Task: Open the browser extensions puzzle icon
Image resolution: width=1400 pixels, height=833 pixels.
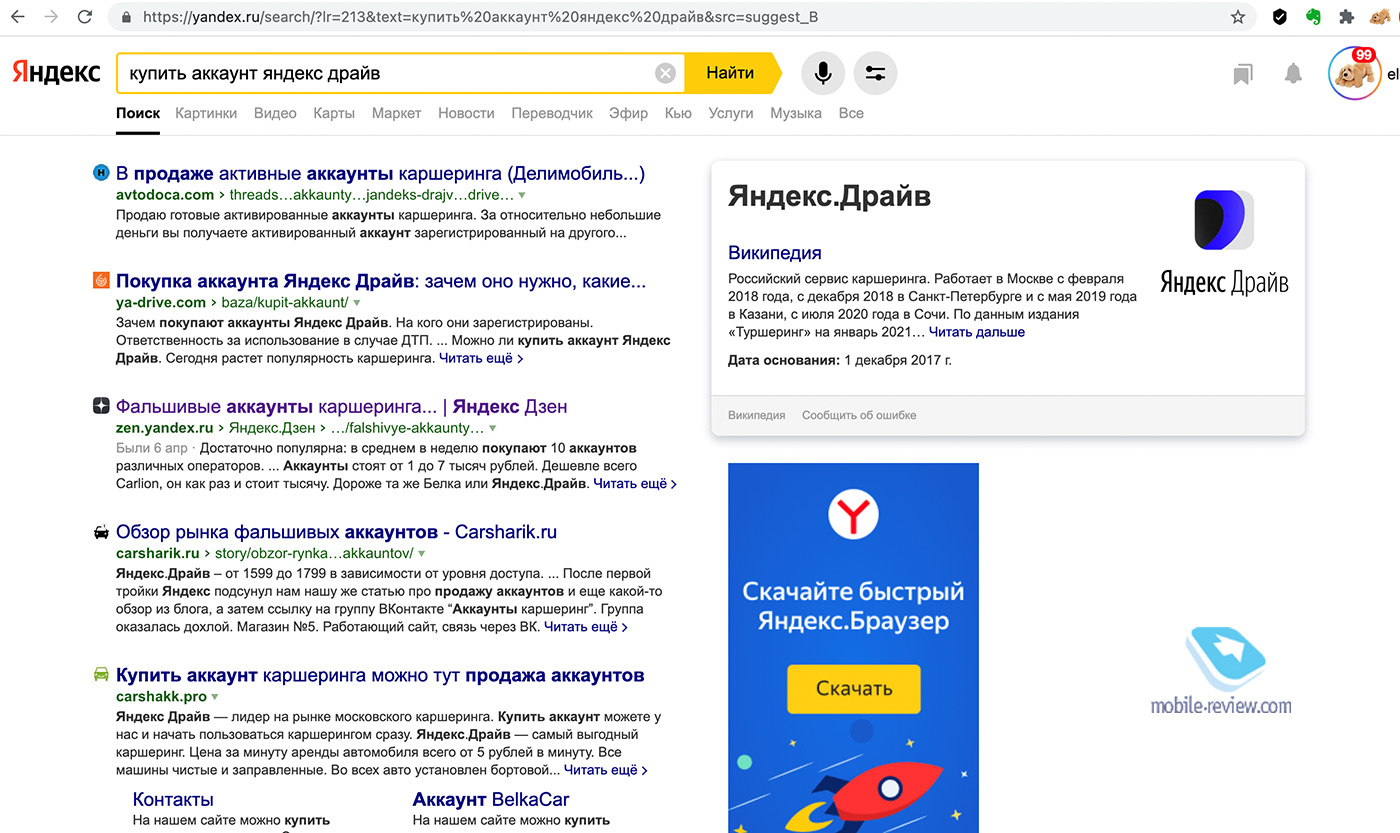Action: 1347,17
